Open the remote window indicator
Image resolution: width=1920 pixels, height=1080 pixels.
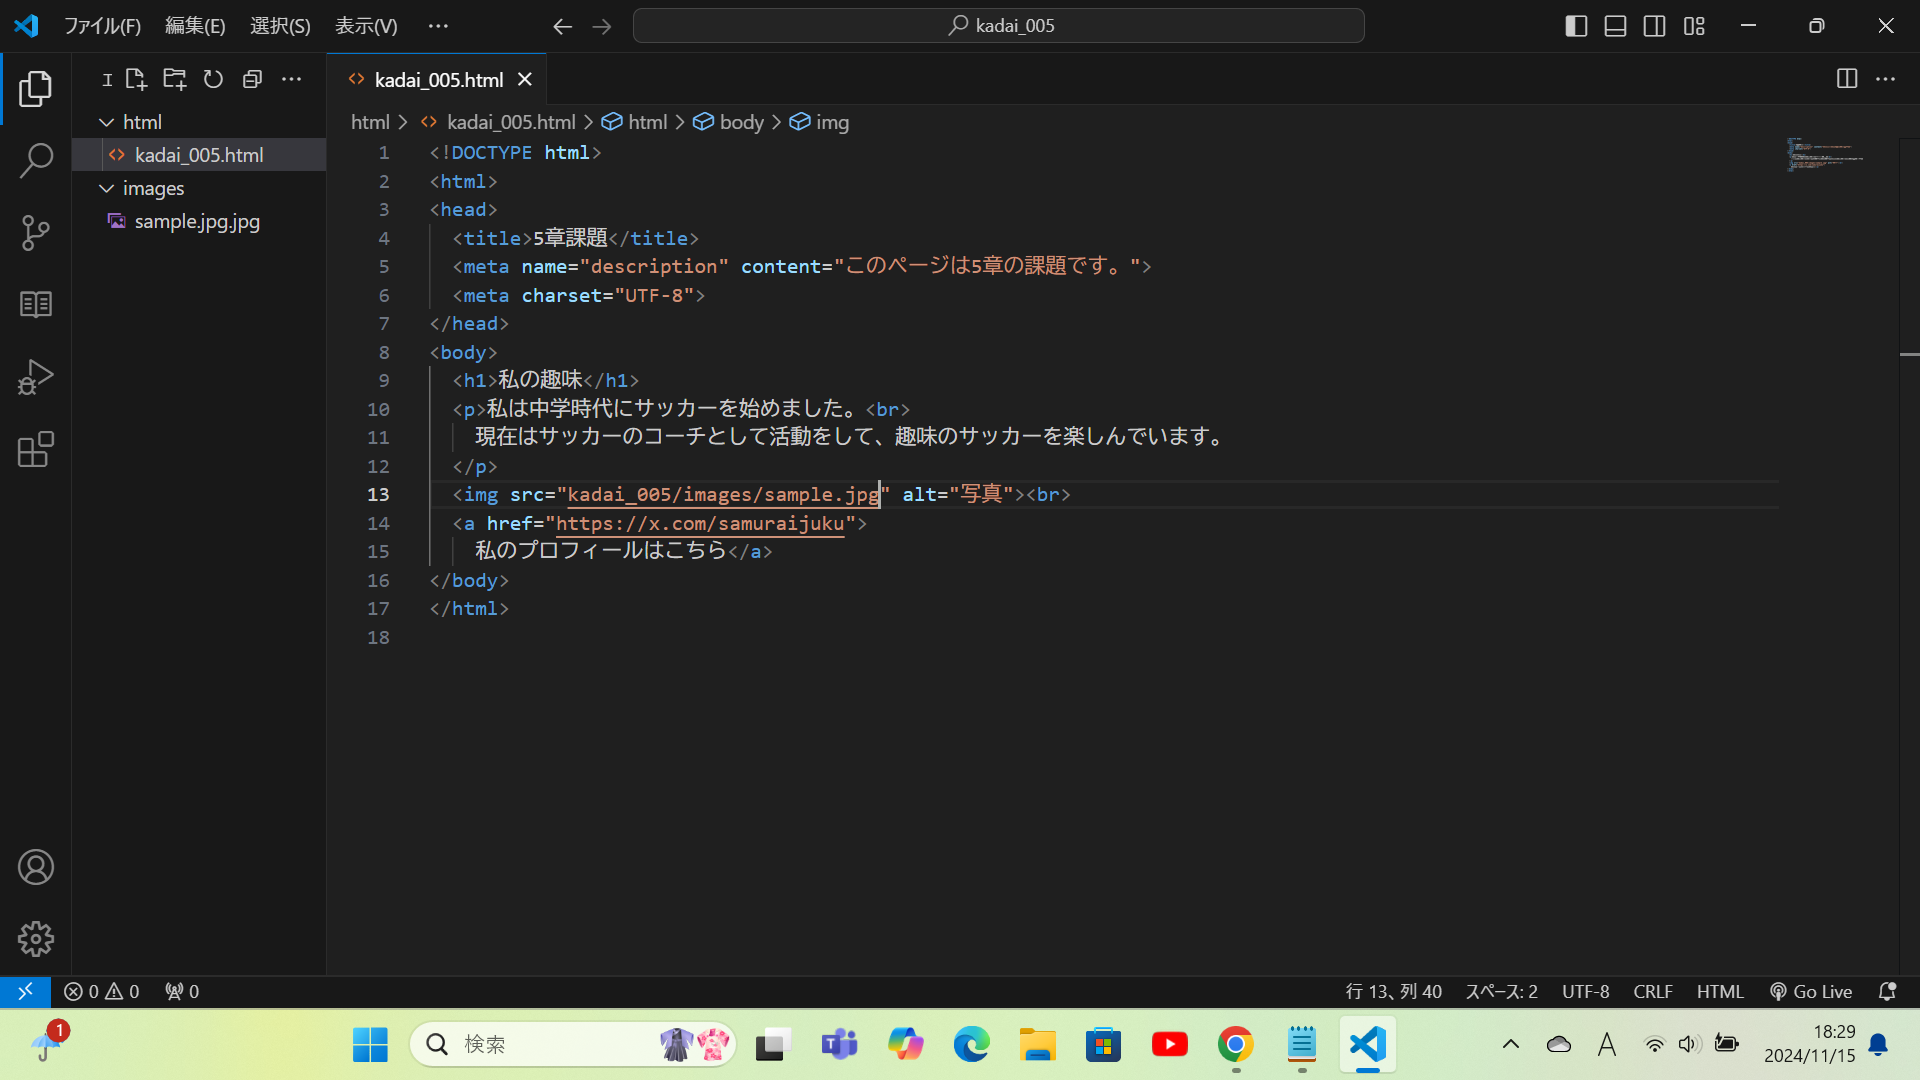coord(25,991)
